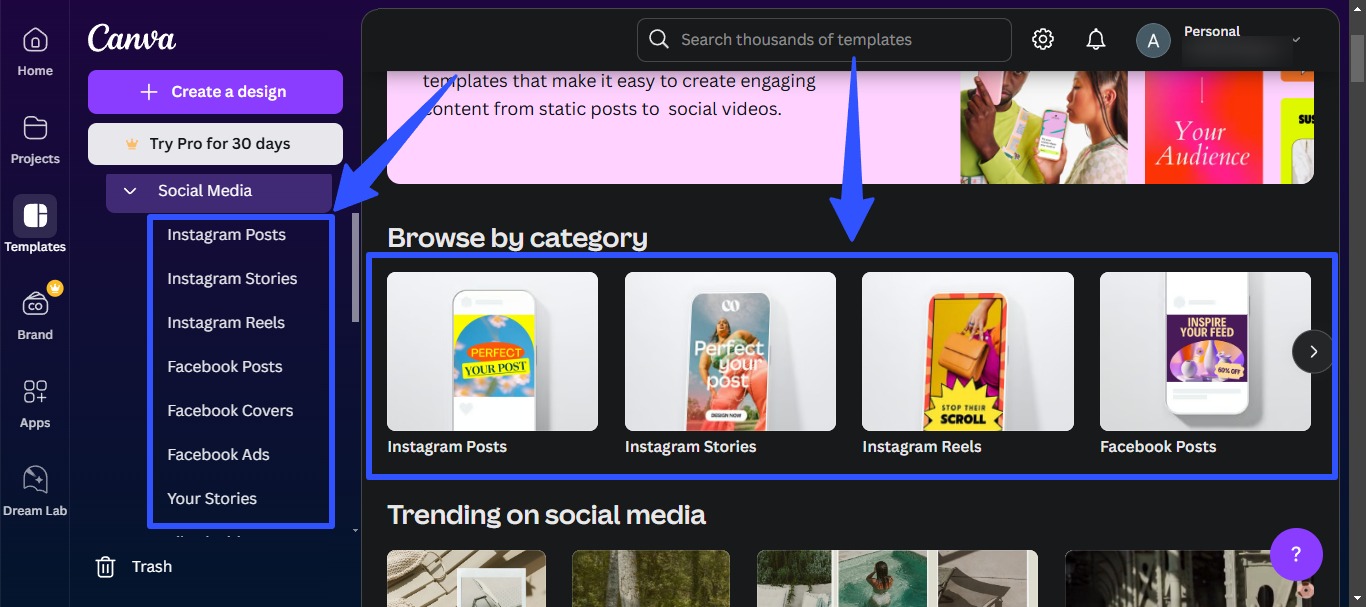Click the next arrow on category carousel
1366x607 pixels.
click(x=1312, y=351)
